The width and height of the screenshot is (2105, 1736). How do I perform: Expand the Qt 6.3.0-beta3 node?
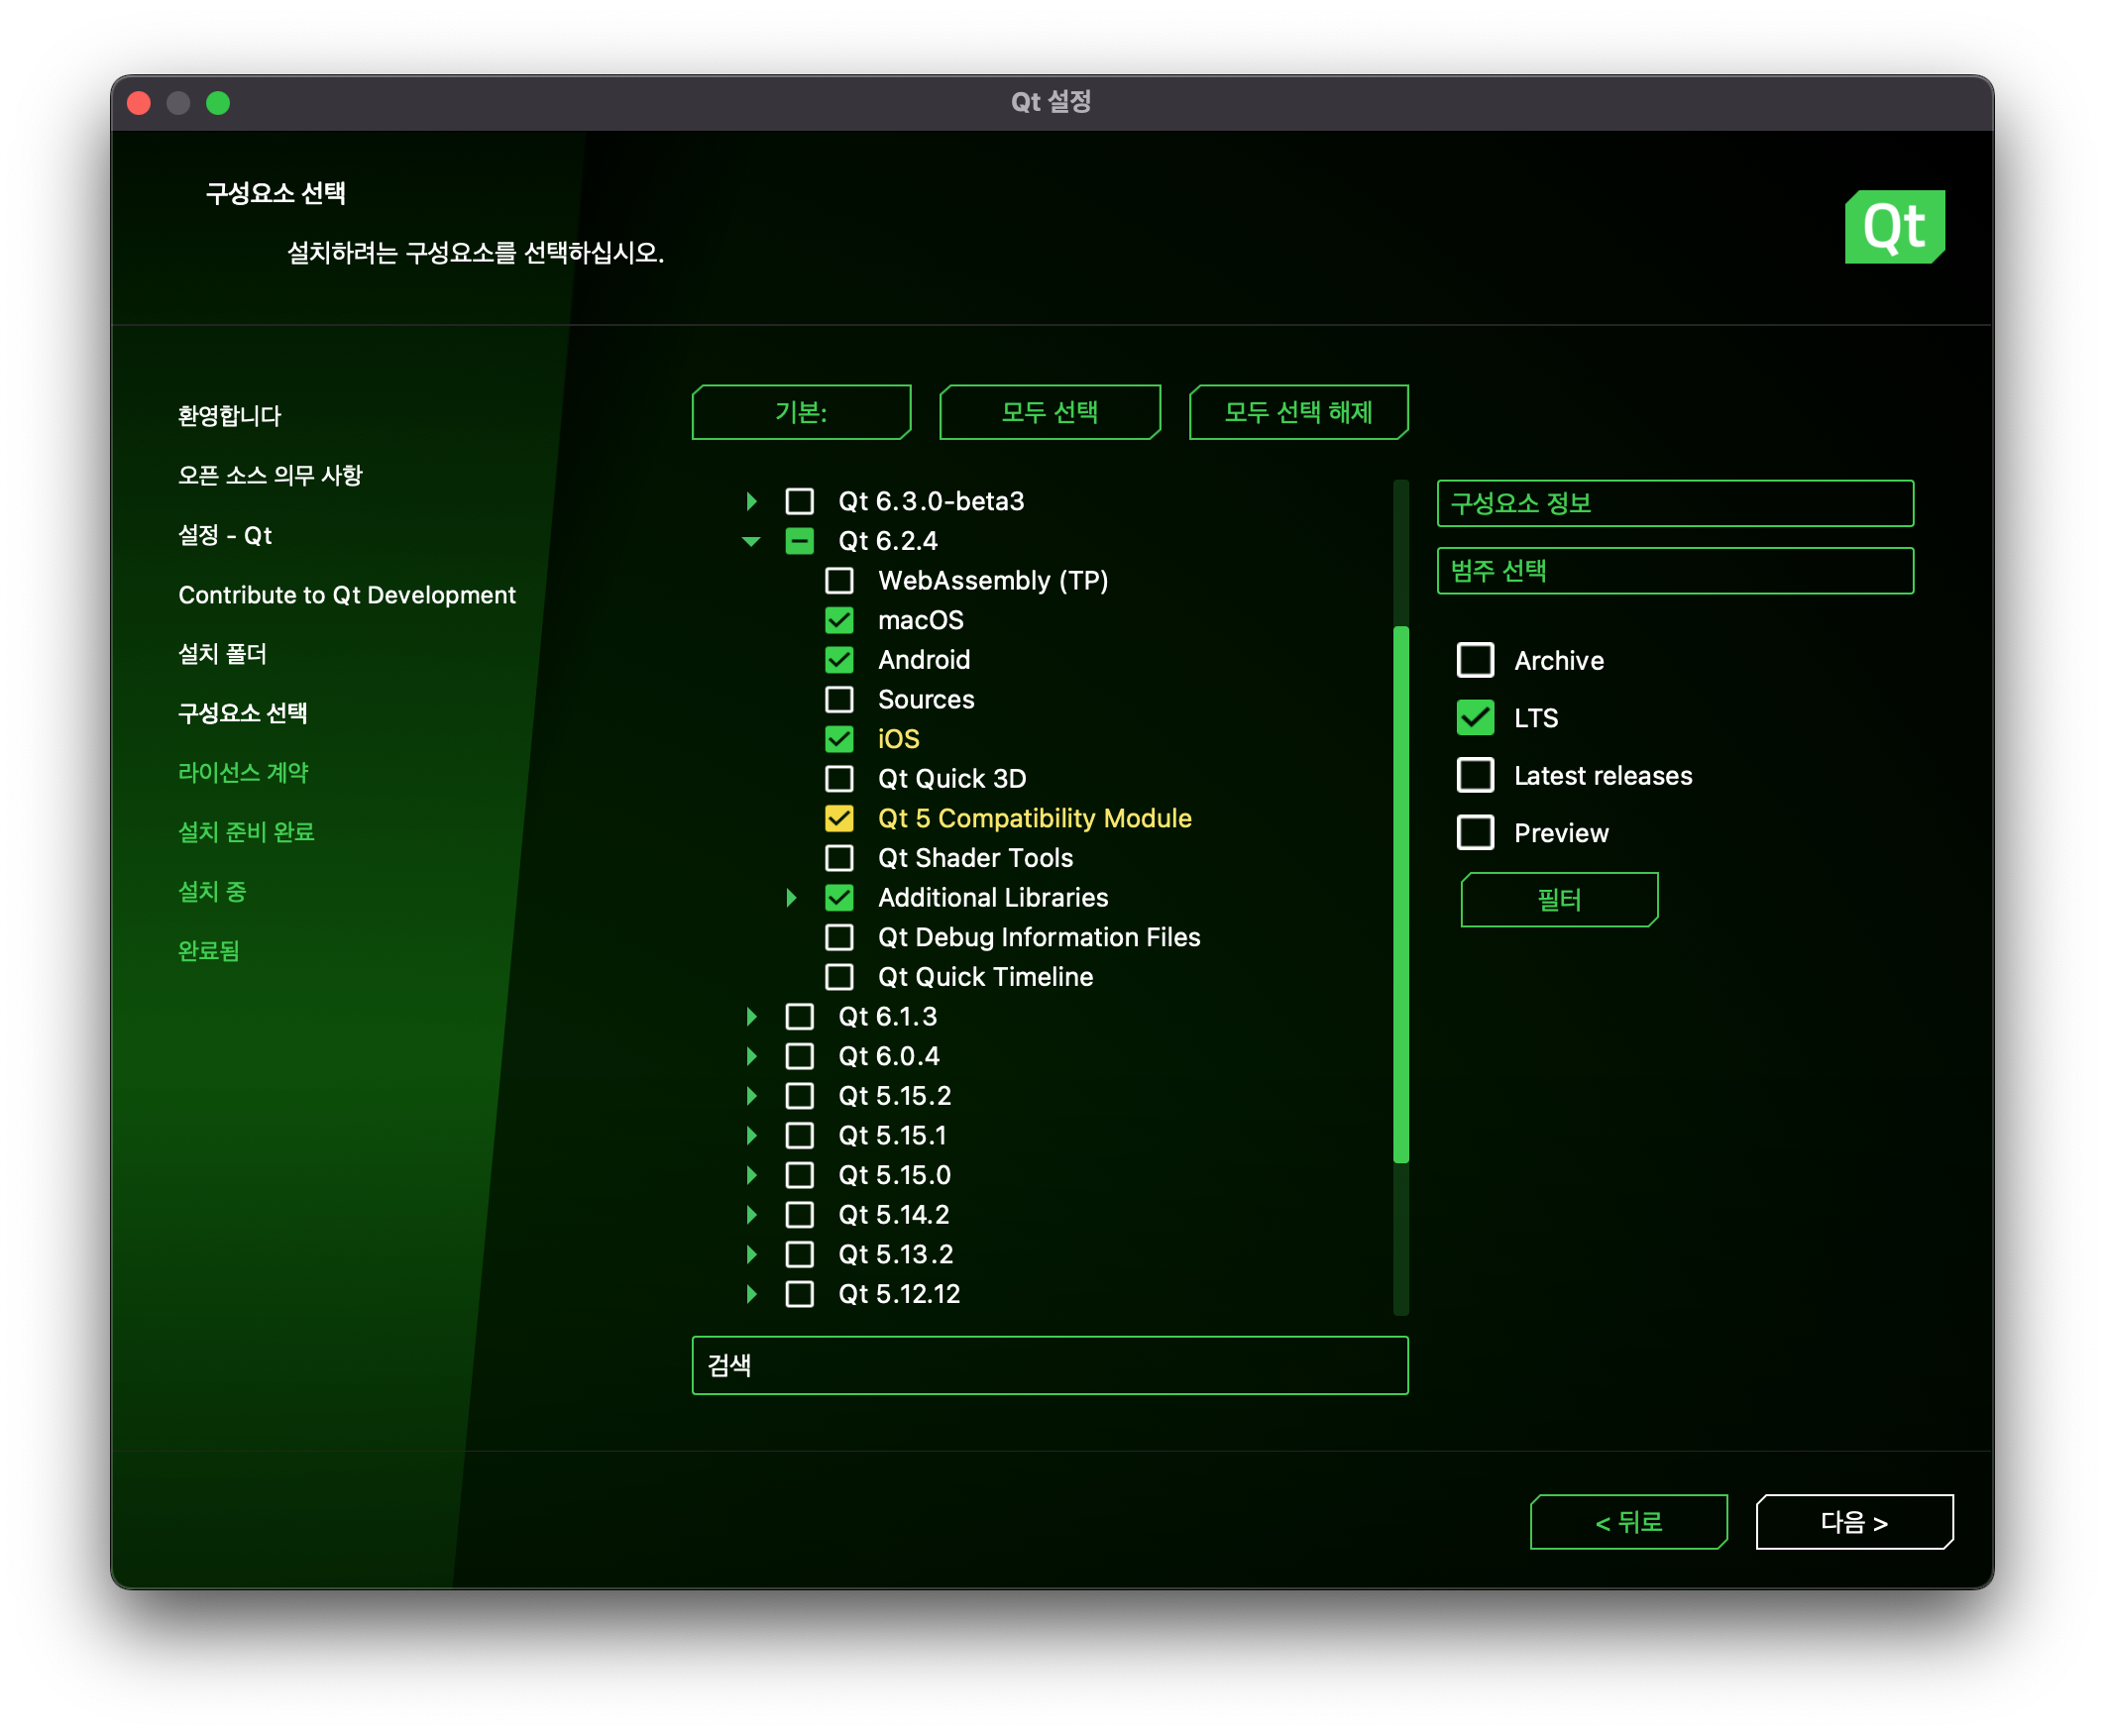tap(751, 501)
